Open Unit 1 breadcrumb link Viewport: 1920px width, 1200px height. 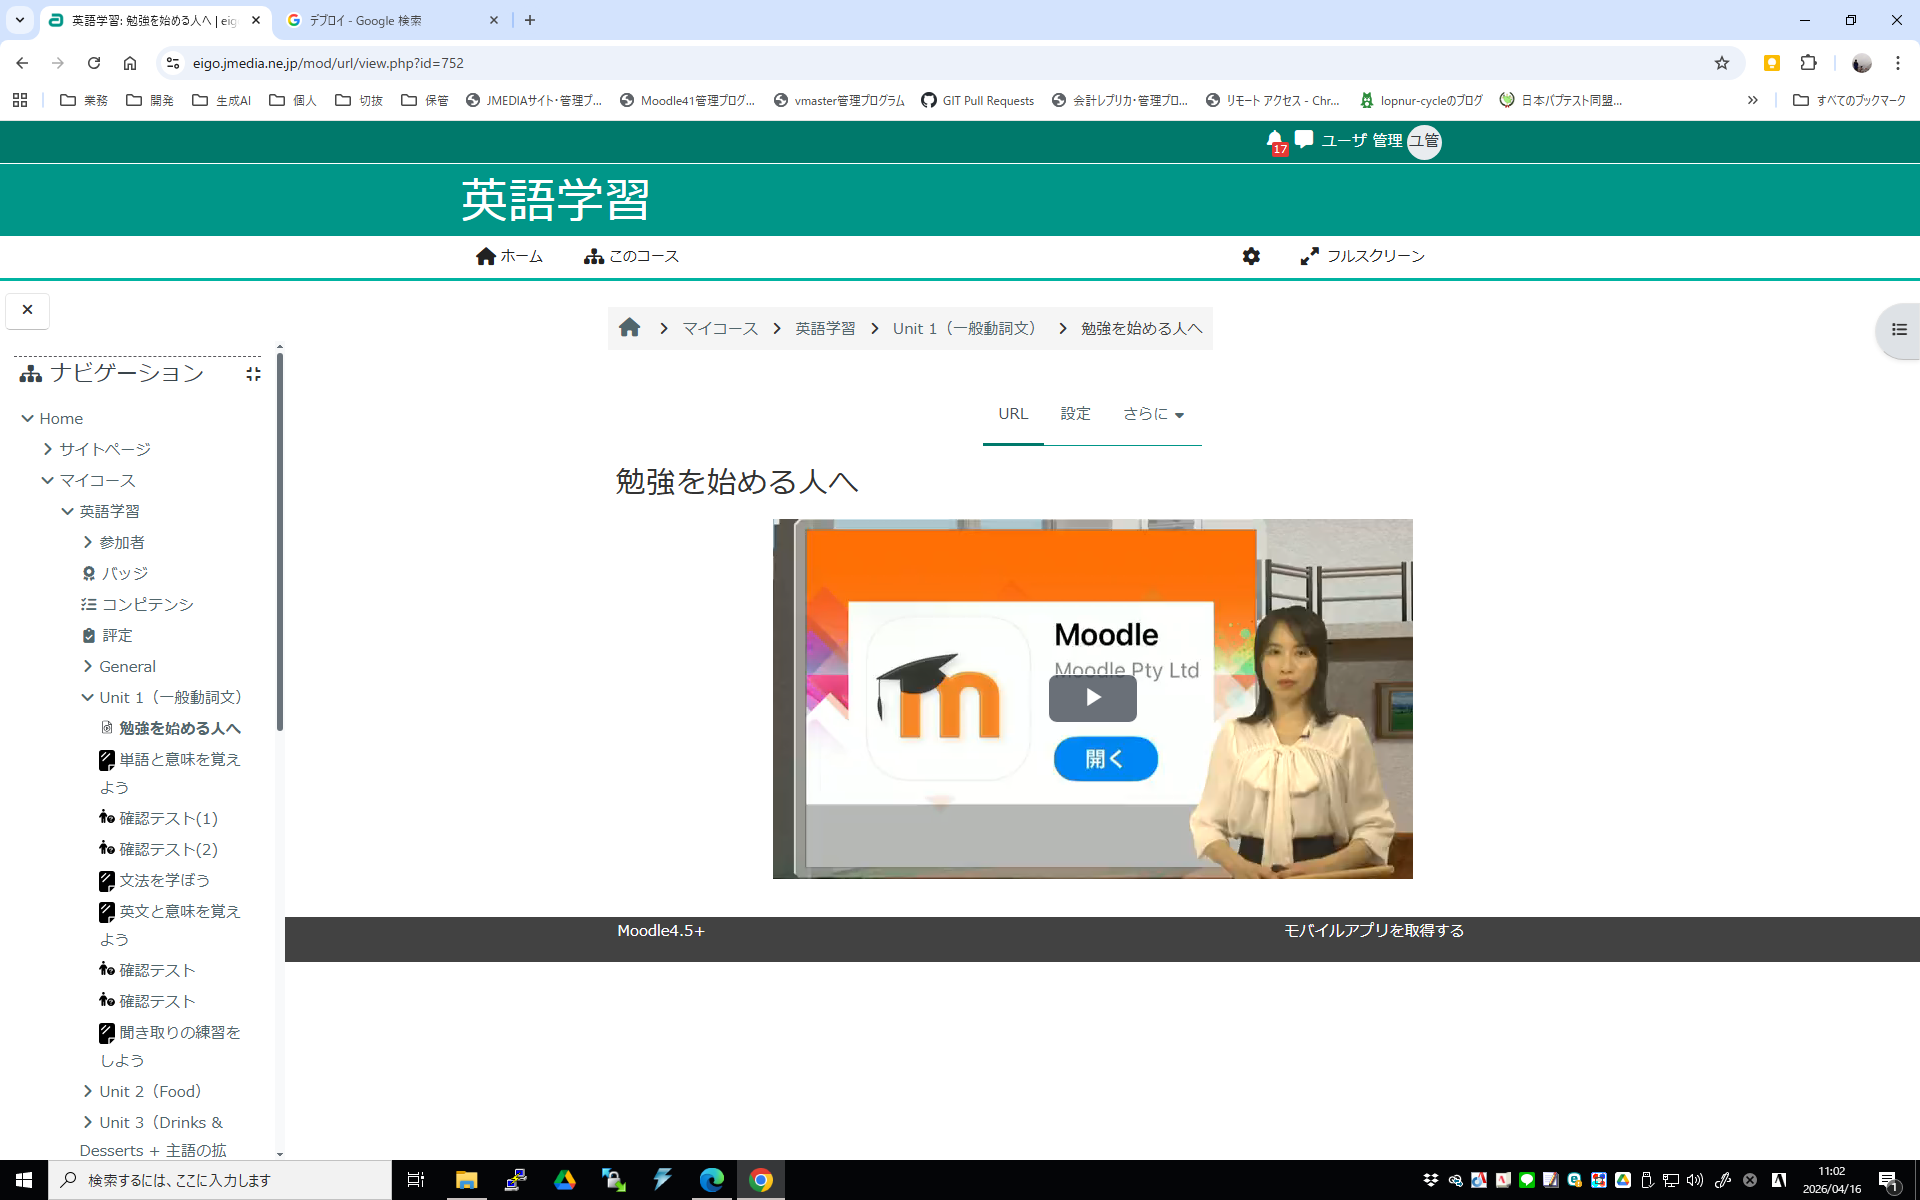(967, 329)
